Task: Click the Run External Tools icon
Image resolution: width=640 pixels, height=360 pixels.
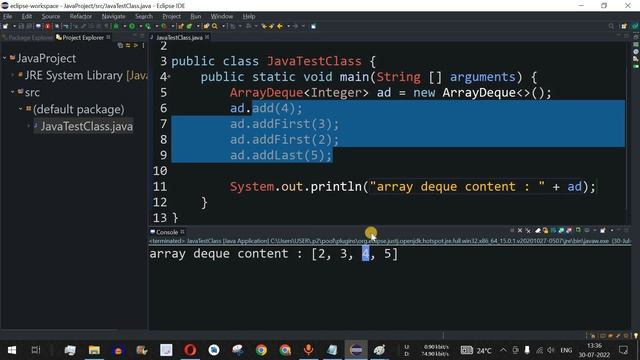Action: click(164, 26)
